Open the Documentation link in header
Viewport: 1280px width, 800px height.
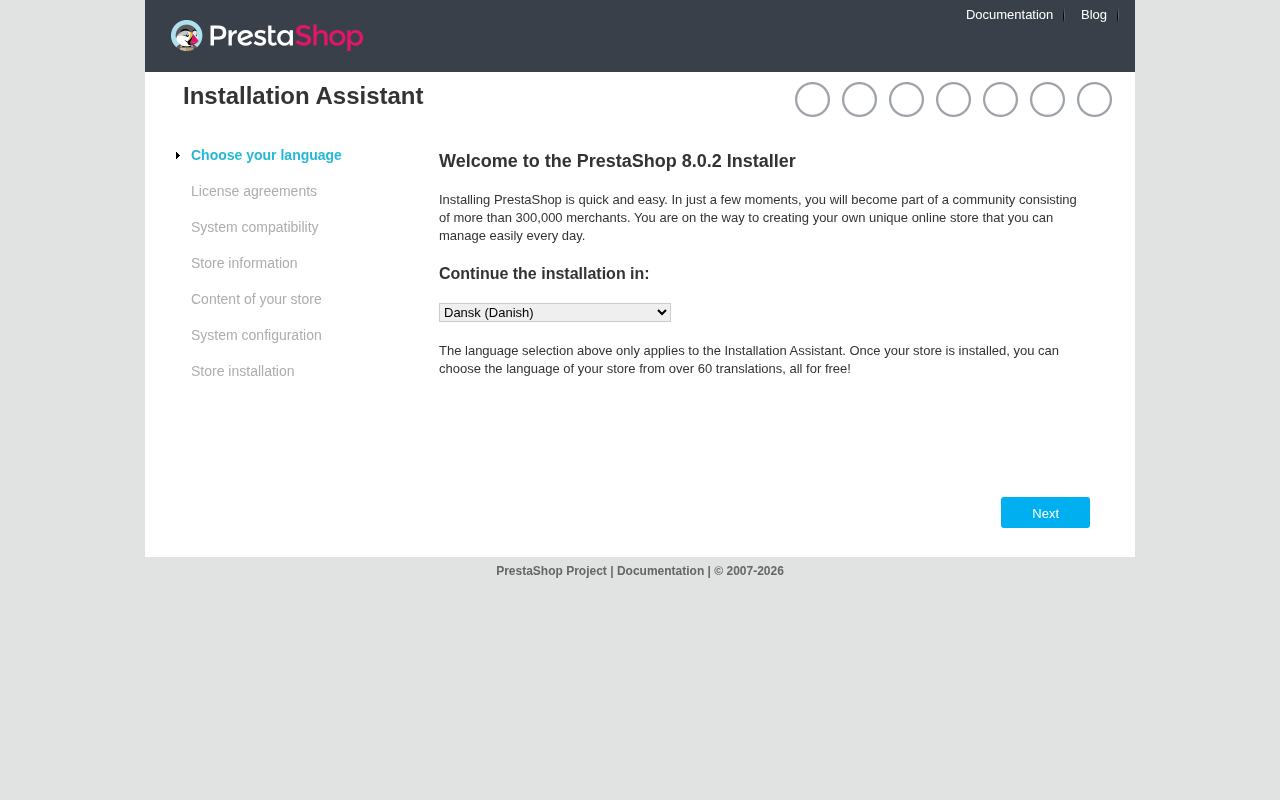(1009, 15)
